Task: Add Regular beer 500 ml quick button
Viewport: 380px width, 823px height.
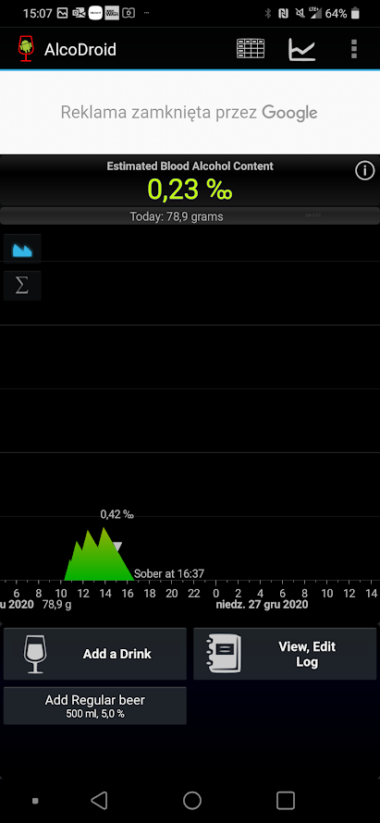Action: 95,705
